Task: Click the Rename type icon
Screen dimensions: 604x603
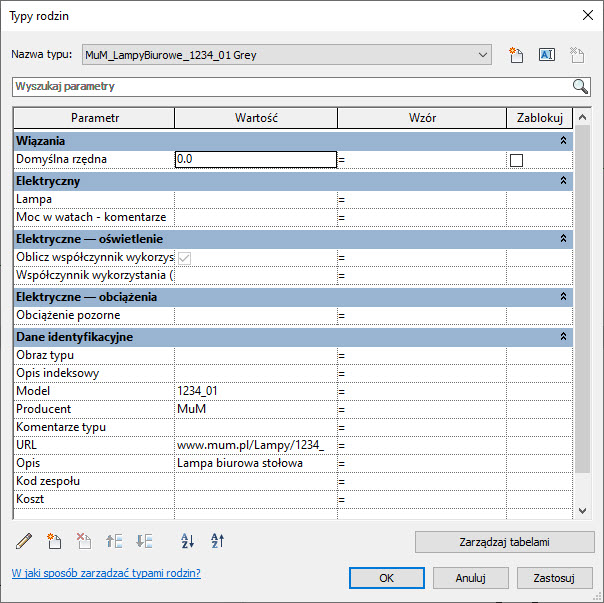Action: [547, 55]
